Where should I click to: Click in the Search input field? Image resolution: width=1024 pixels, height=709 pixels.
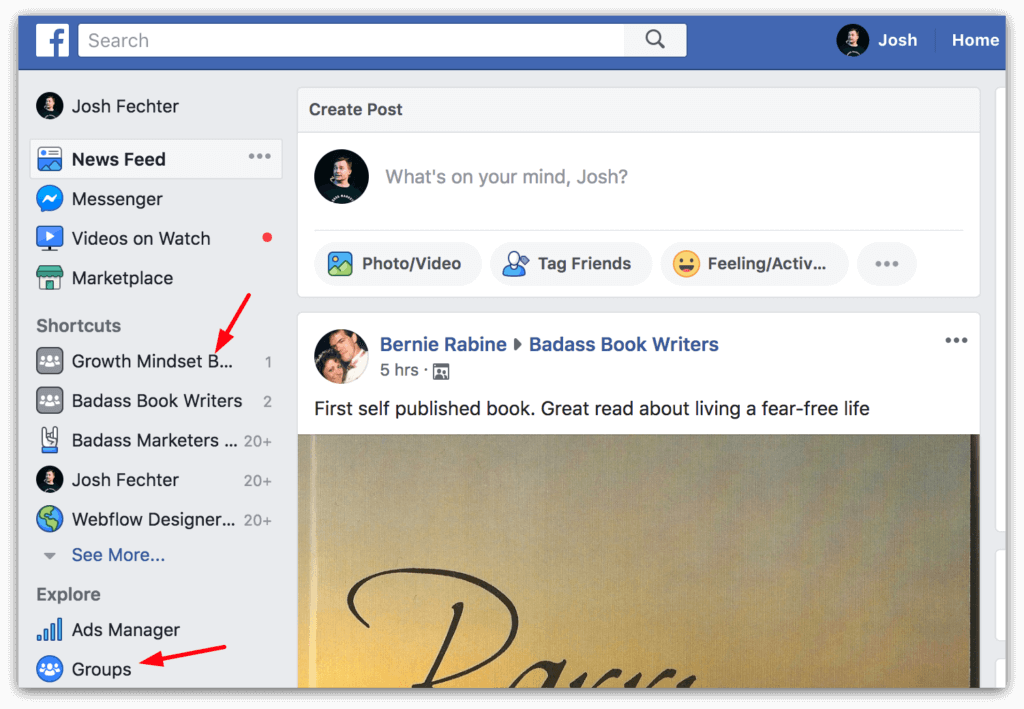tap(351, 40)
